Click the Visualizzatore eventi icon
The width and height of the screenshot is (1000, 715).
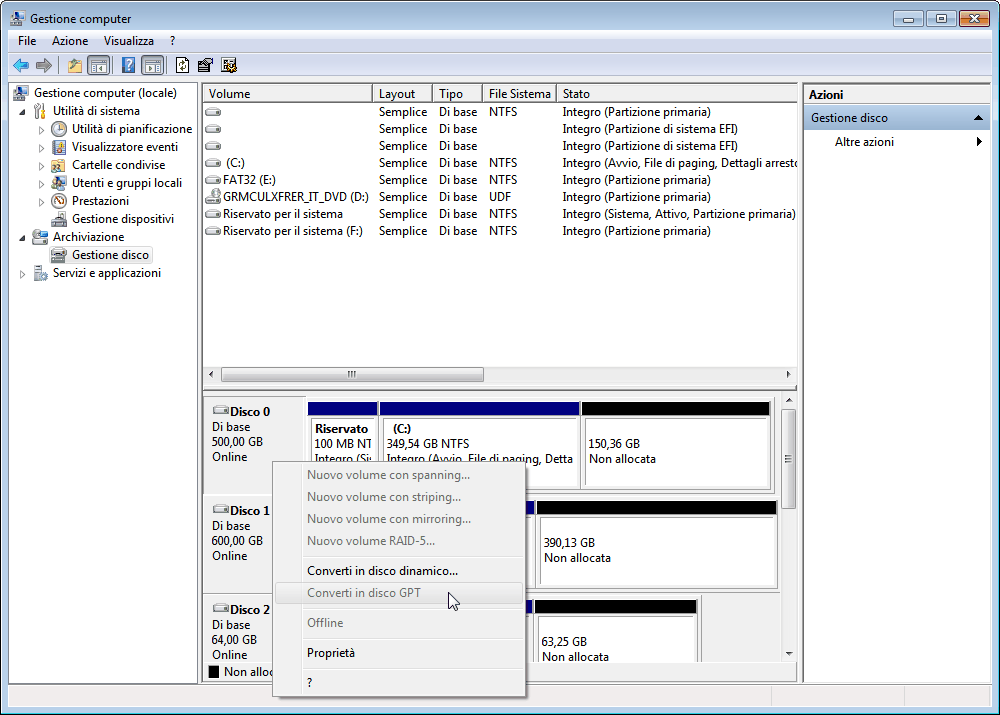coord(59,147)
